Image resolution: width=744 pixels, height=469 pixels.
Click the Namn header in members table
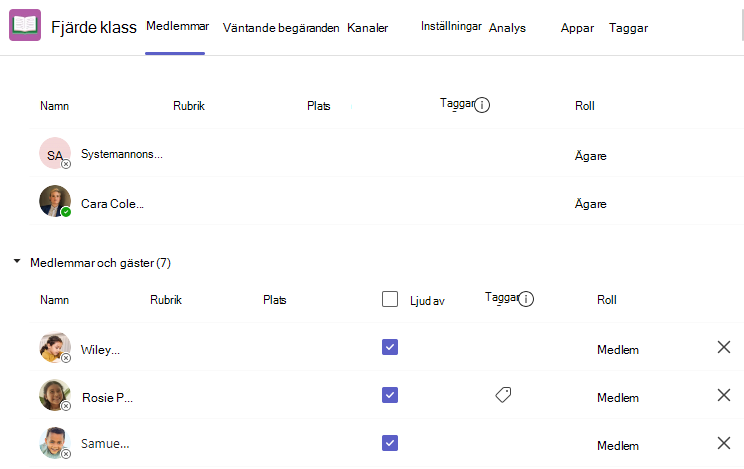(x=55, y=300)
